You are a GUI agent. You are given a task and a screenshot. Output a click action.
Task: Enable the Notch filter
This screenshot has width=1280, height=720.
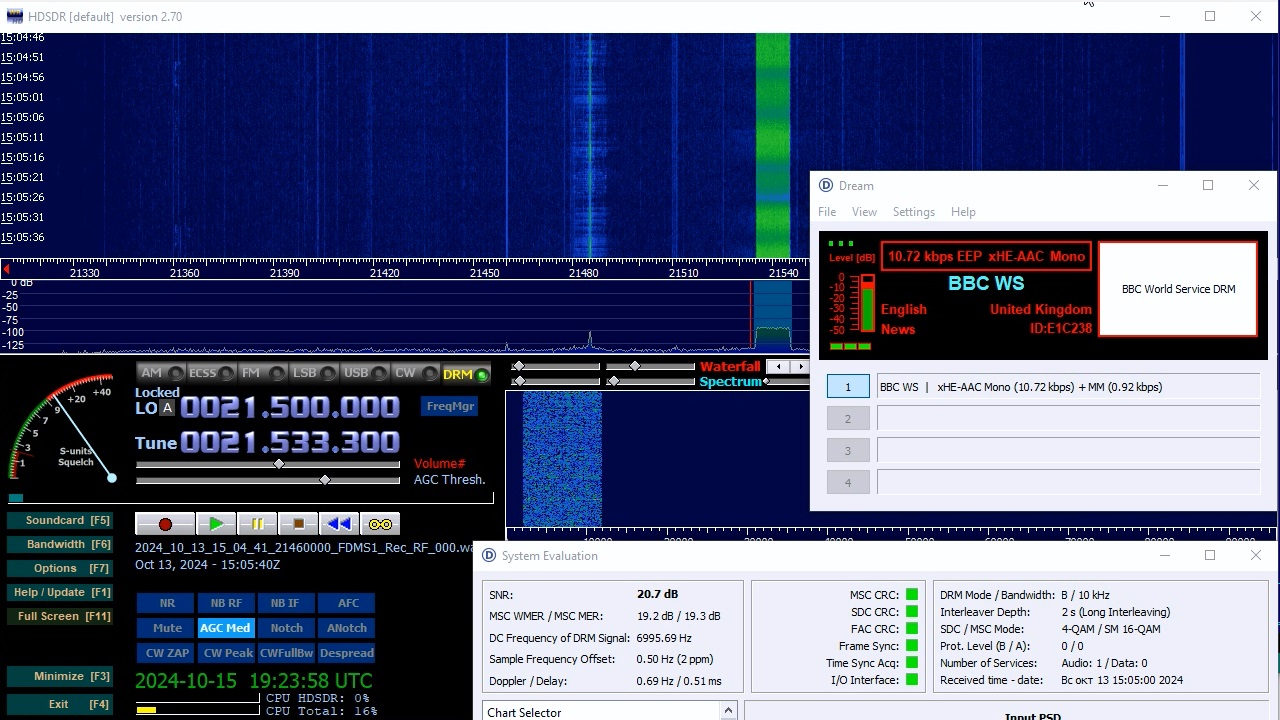point(286,628)
